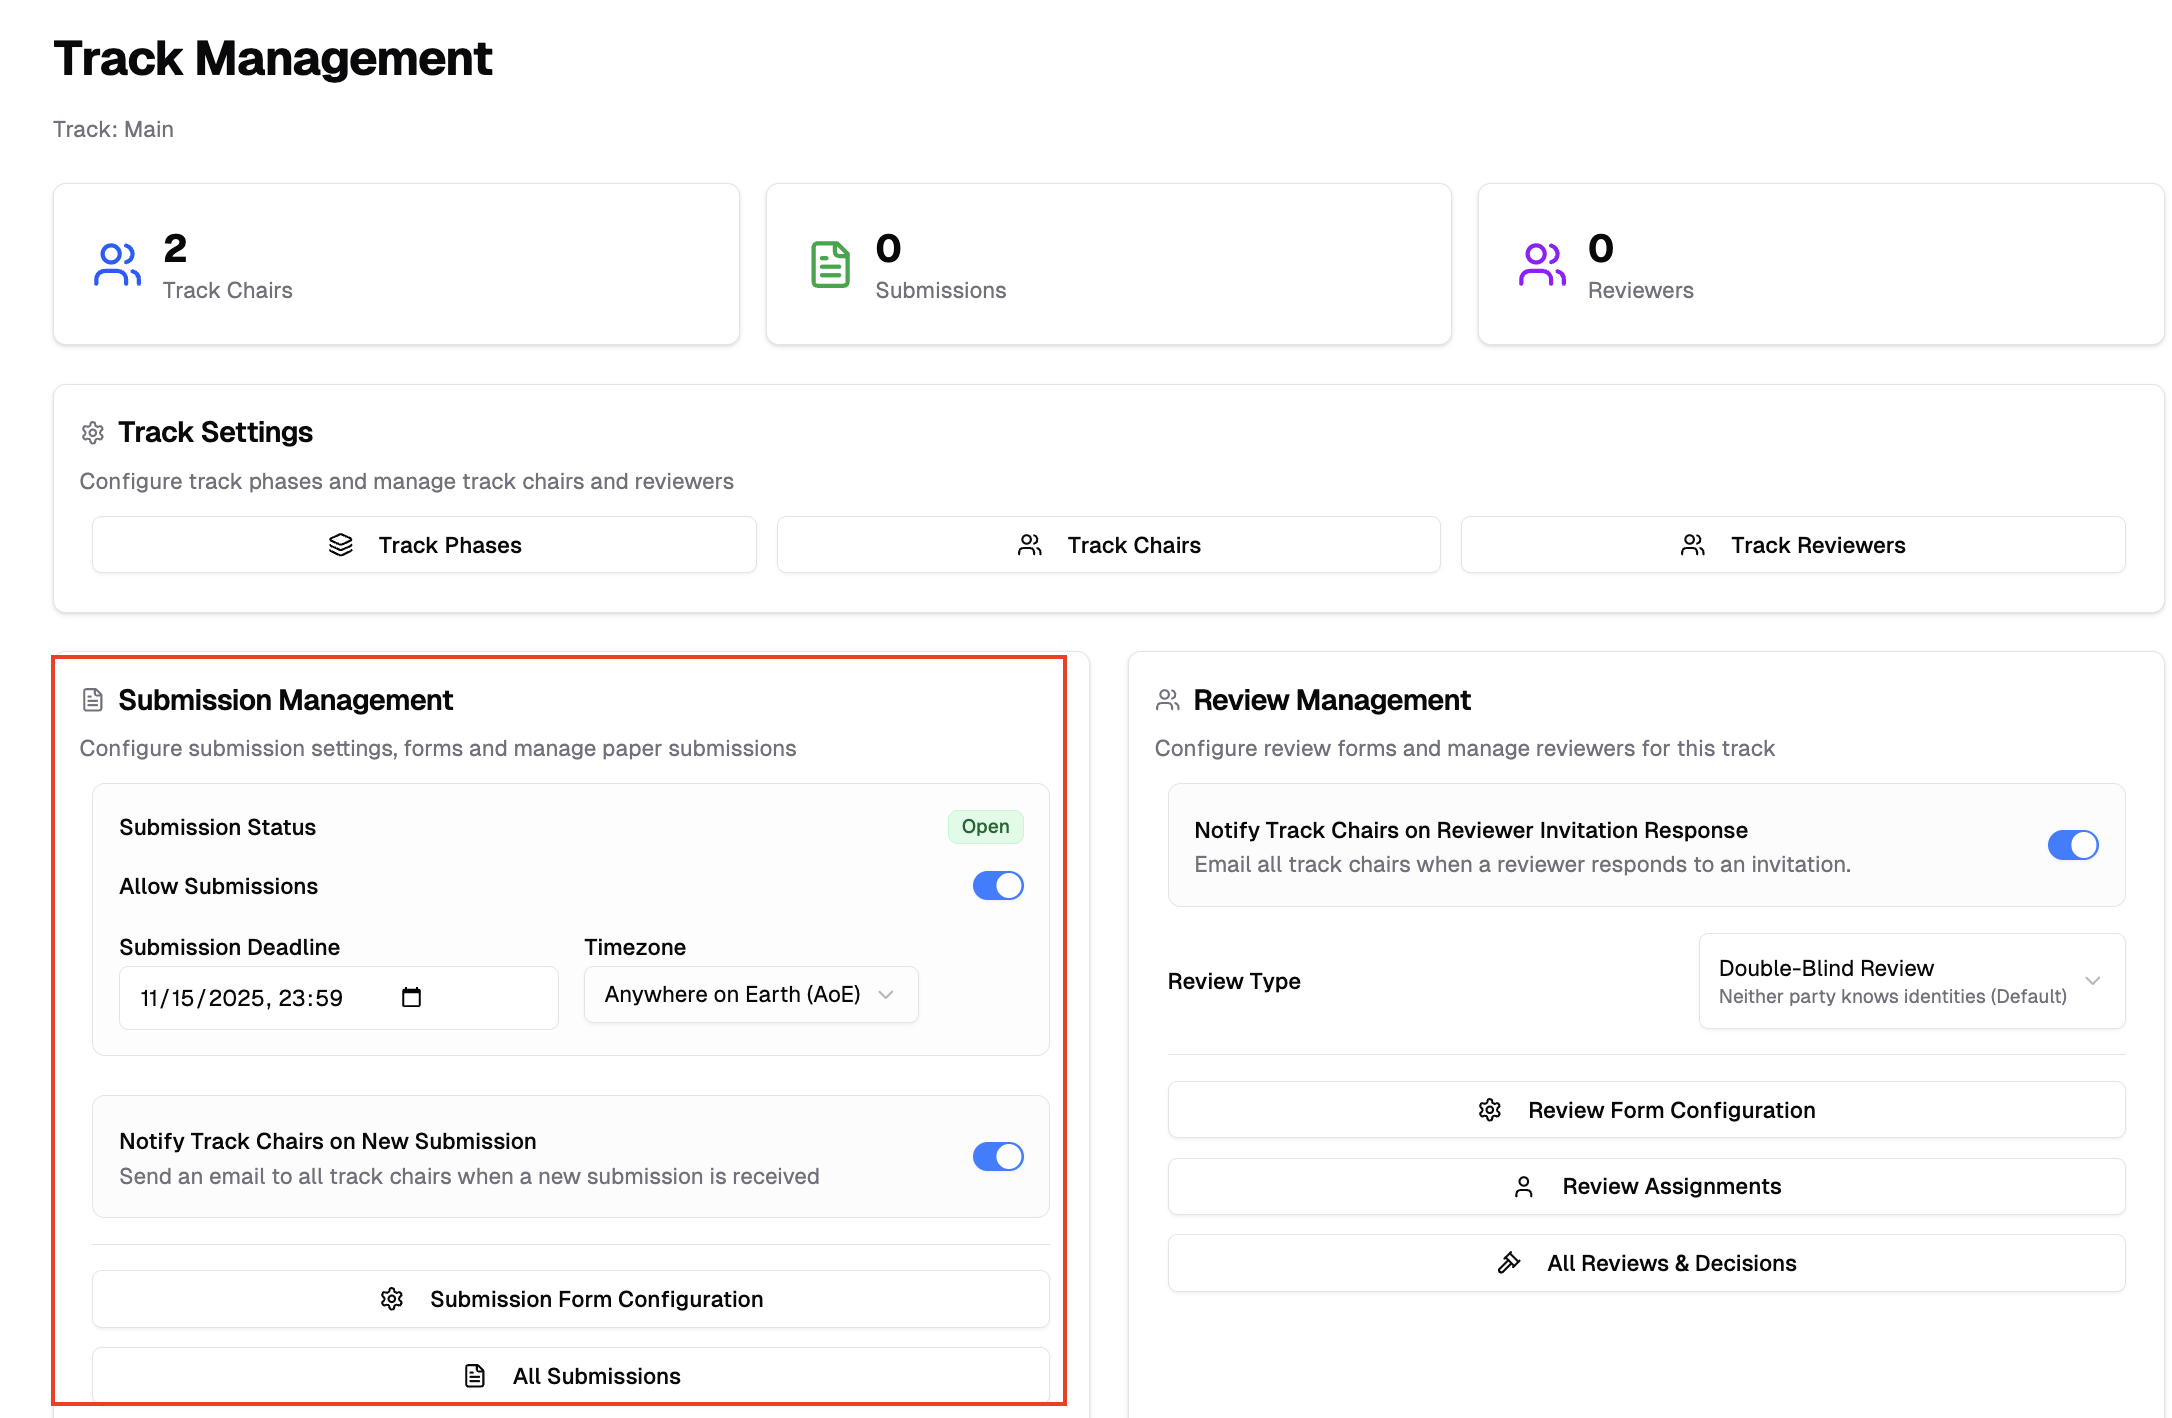Click the Submission Management document icon
The height and width of the screenshot is (1418, 2172).
(93, 700)
